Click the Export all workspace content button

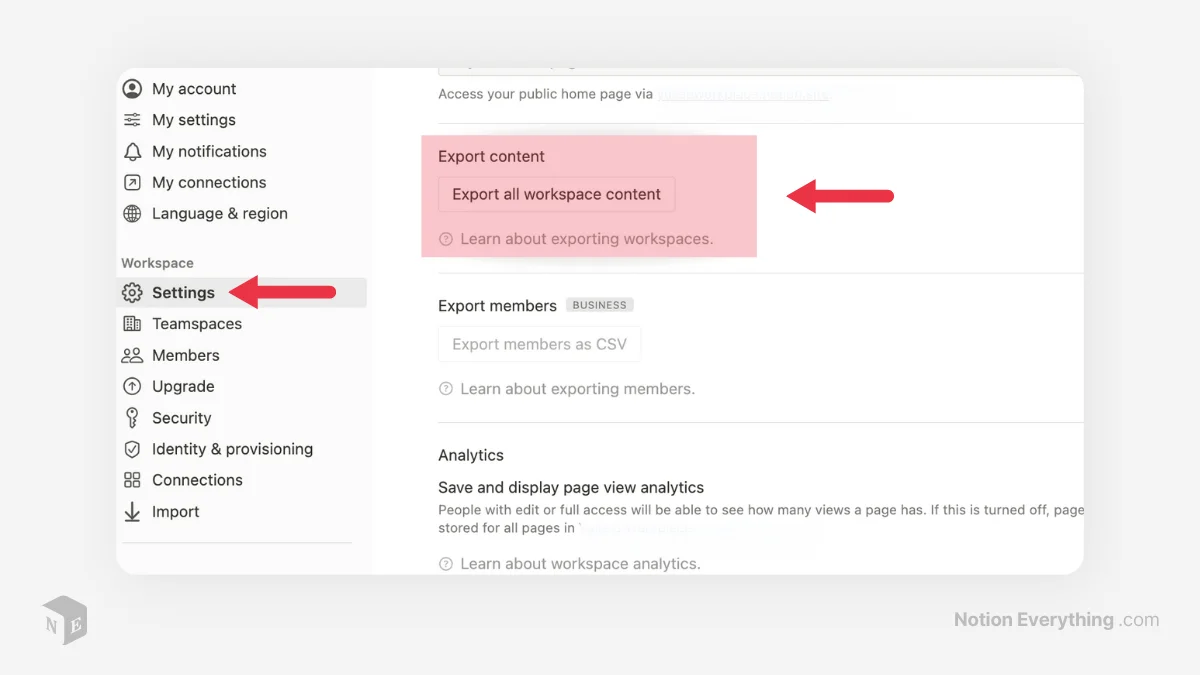pos(556,194)
